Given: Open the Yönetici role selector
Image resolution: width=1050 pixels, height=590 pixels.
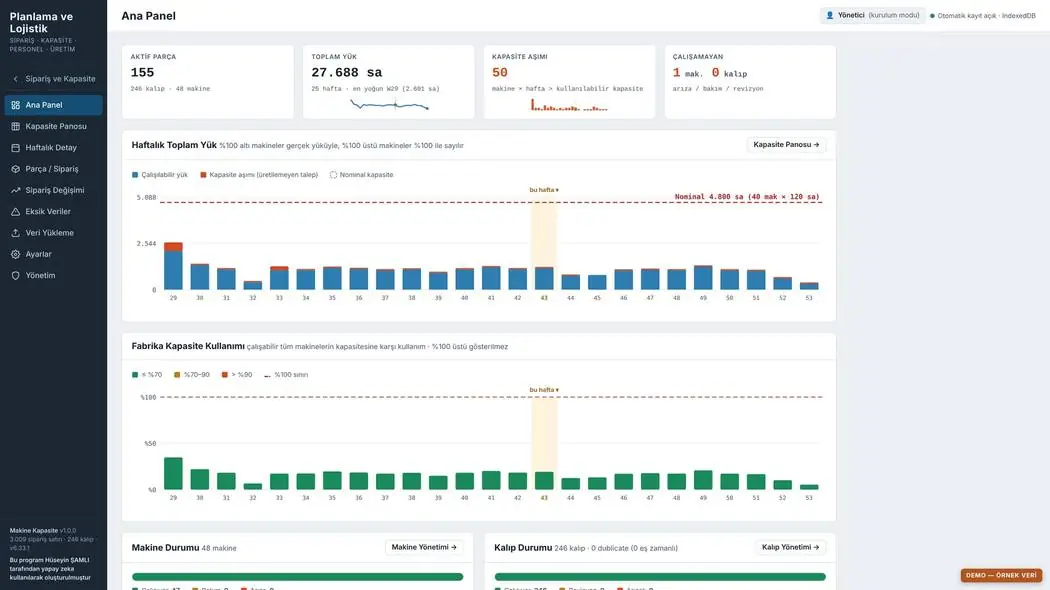Looking at the screenshot, I should 873,15.
